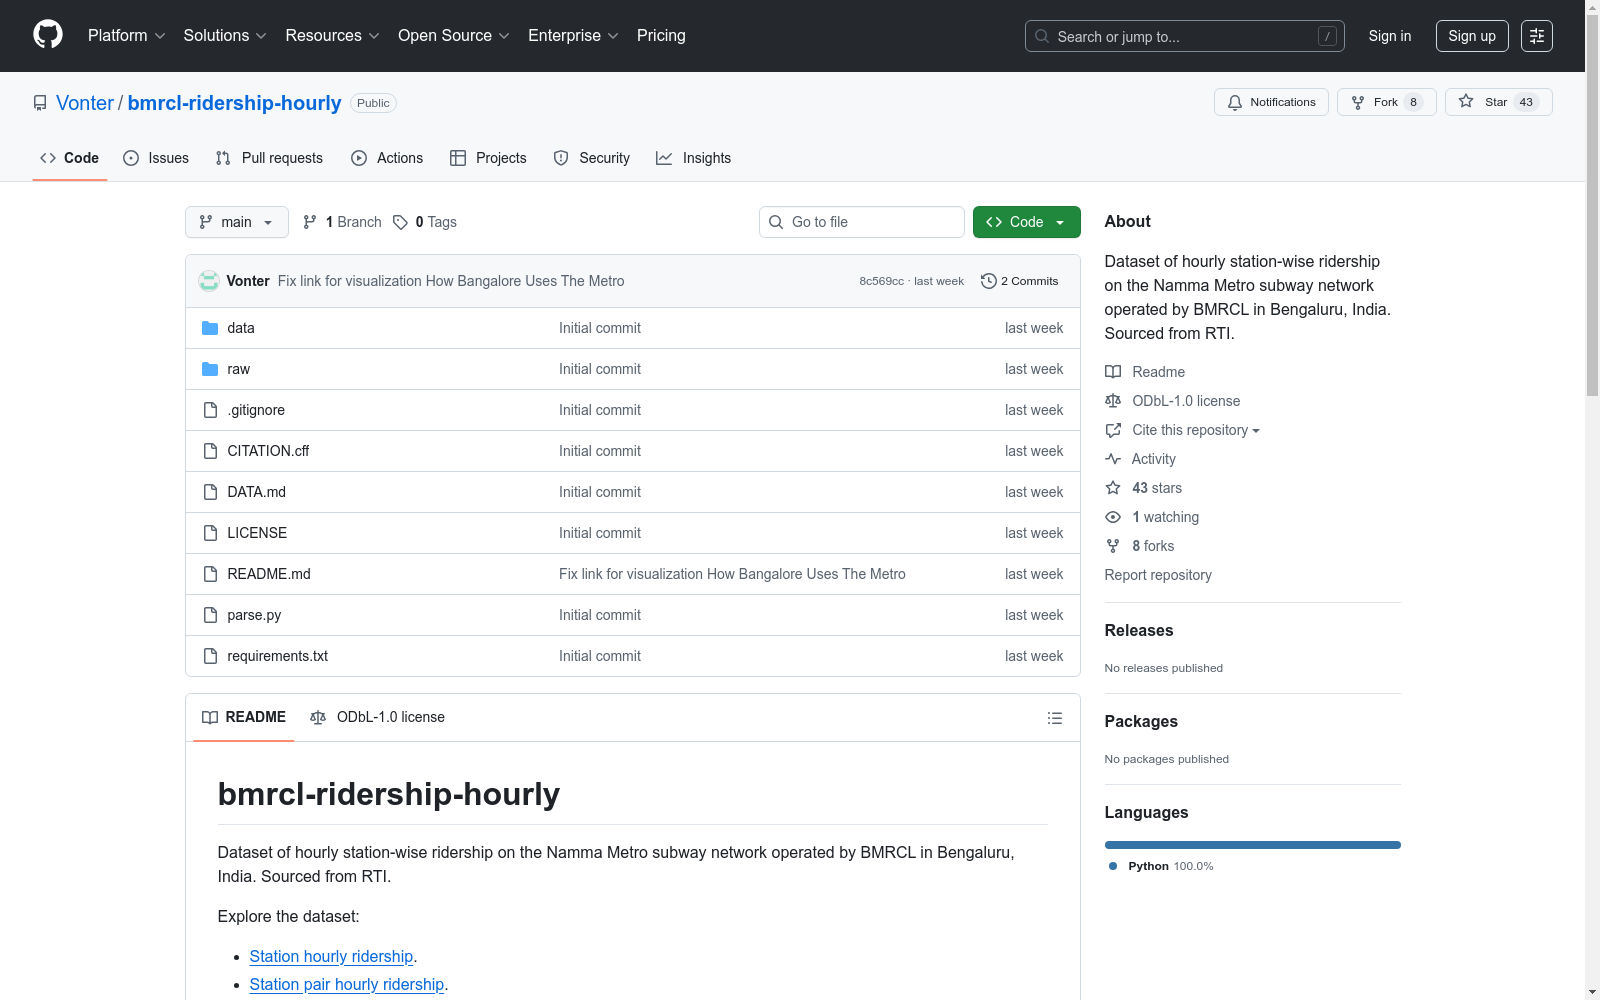
Task: Switch to the Security tab
Action: [x=592, y=158]
